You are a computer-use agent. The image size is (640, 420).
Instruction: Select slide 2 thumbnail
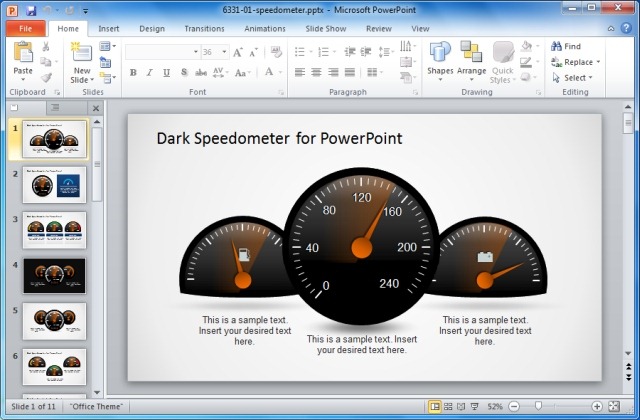(54, 184)
